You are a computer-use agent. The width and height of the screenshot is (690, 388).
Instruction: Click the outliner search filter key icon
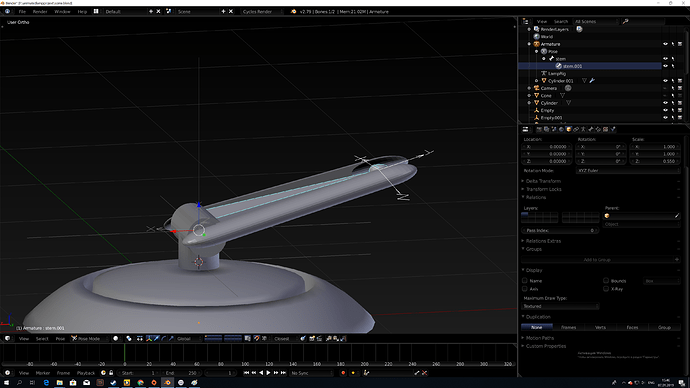point(625,21)
